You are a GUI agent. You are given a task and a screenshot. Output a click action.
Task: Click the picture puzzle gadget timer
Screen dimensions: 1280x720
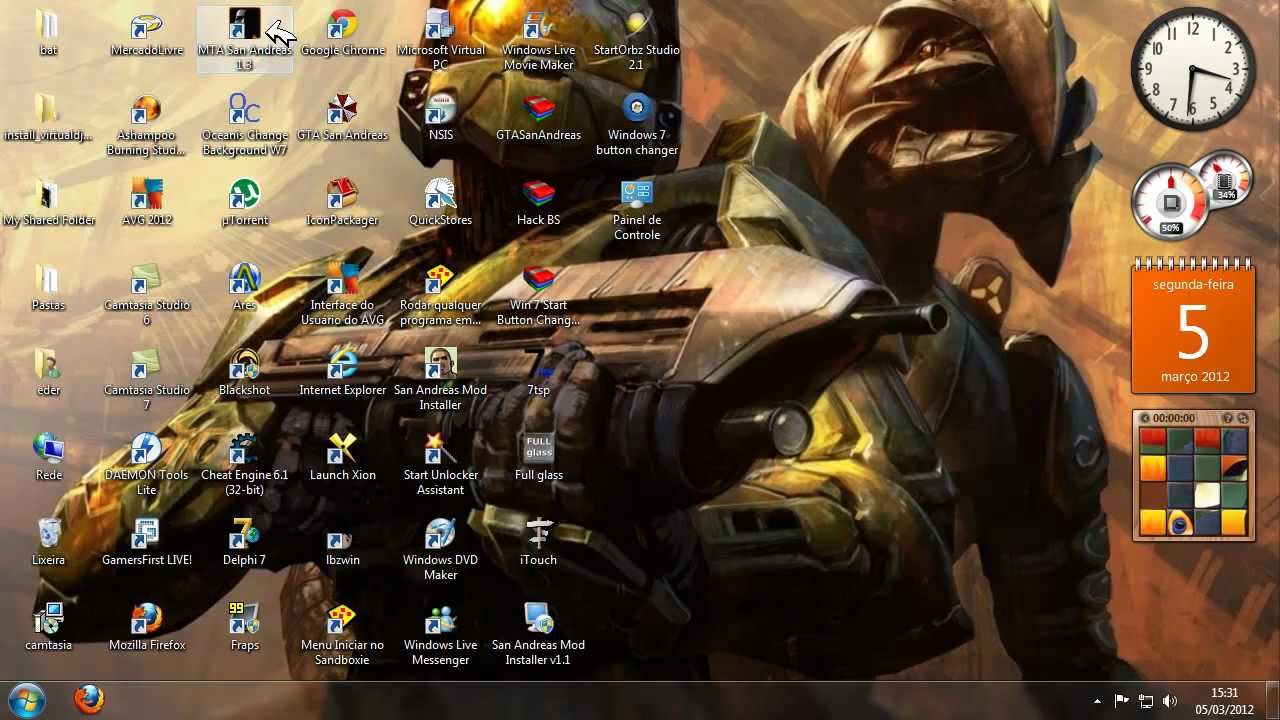[1174, 418]
